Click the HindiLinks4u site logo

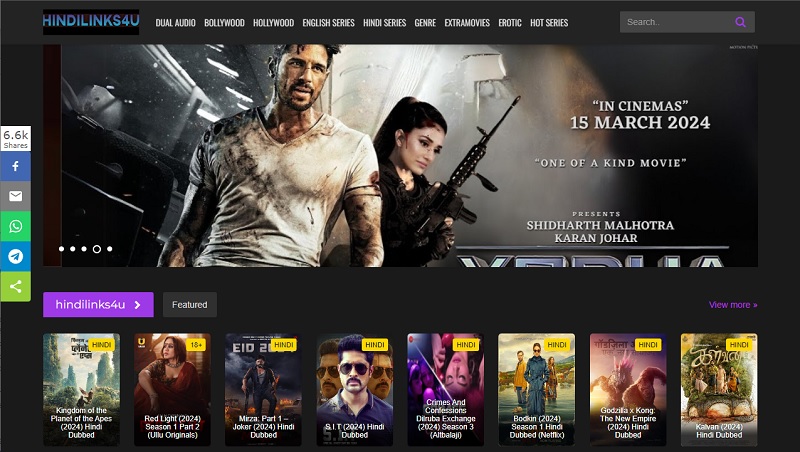tap(91, 22)
